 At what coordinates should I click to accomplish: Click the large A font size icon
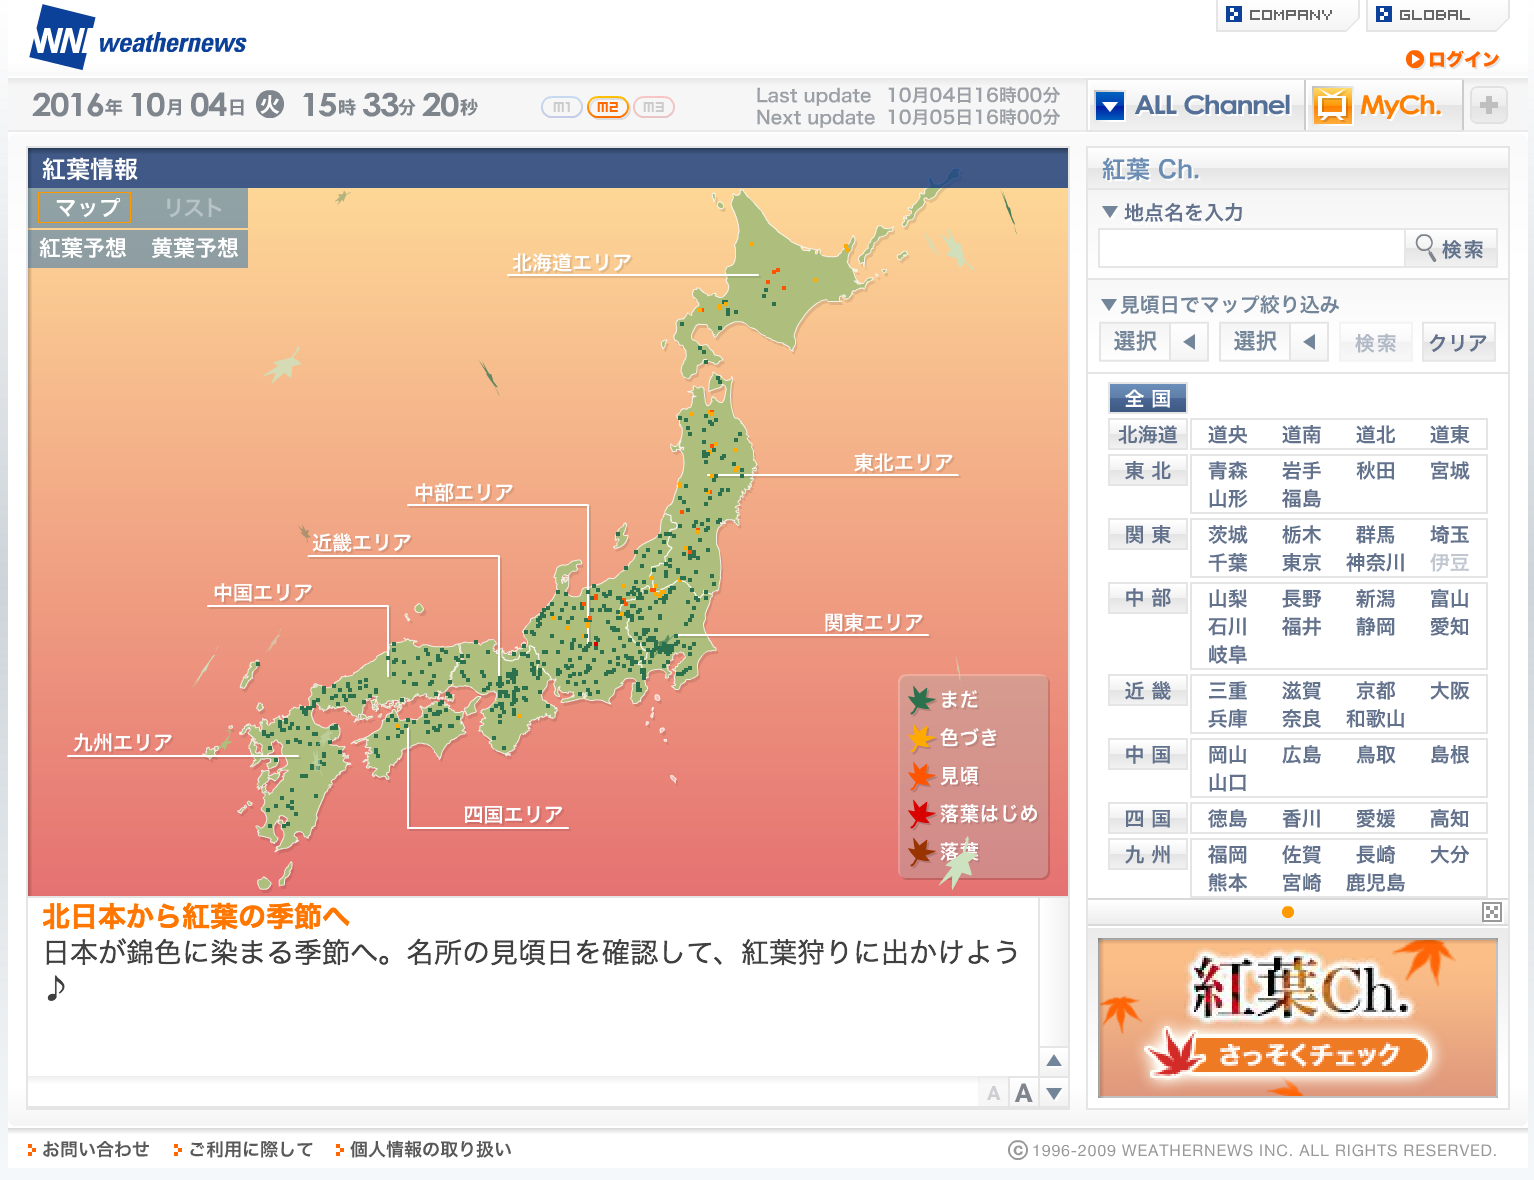coord(1023,1093)
